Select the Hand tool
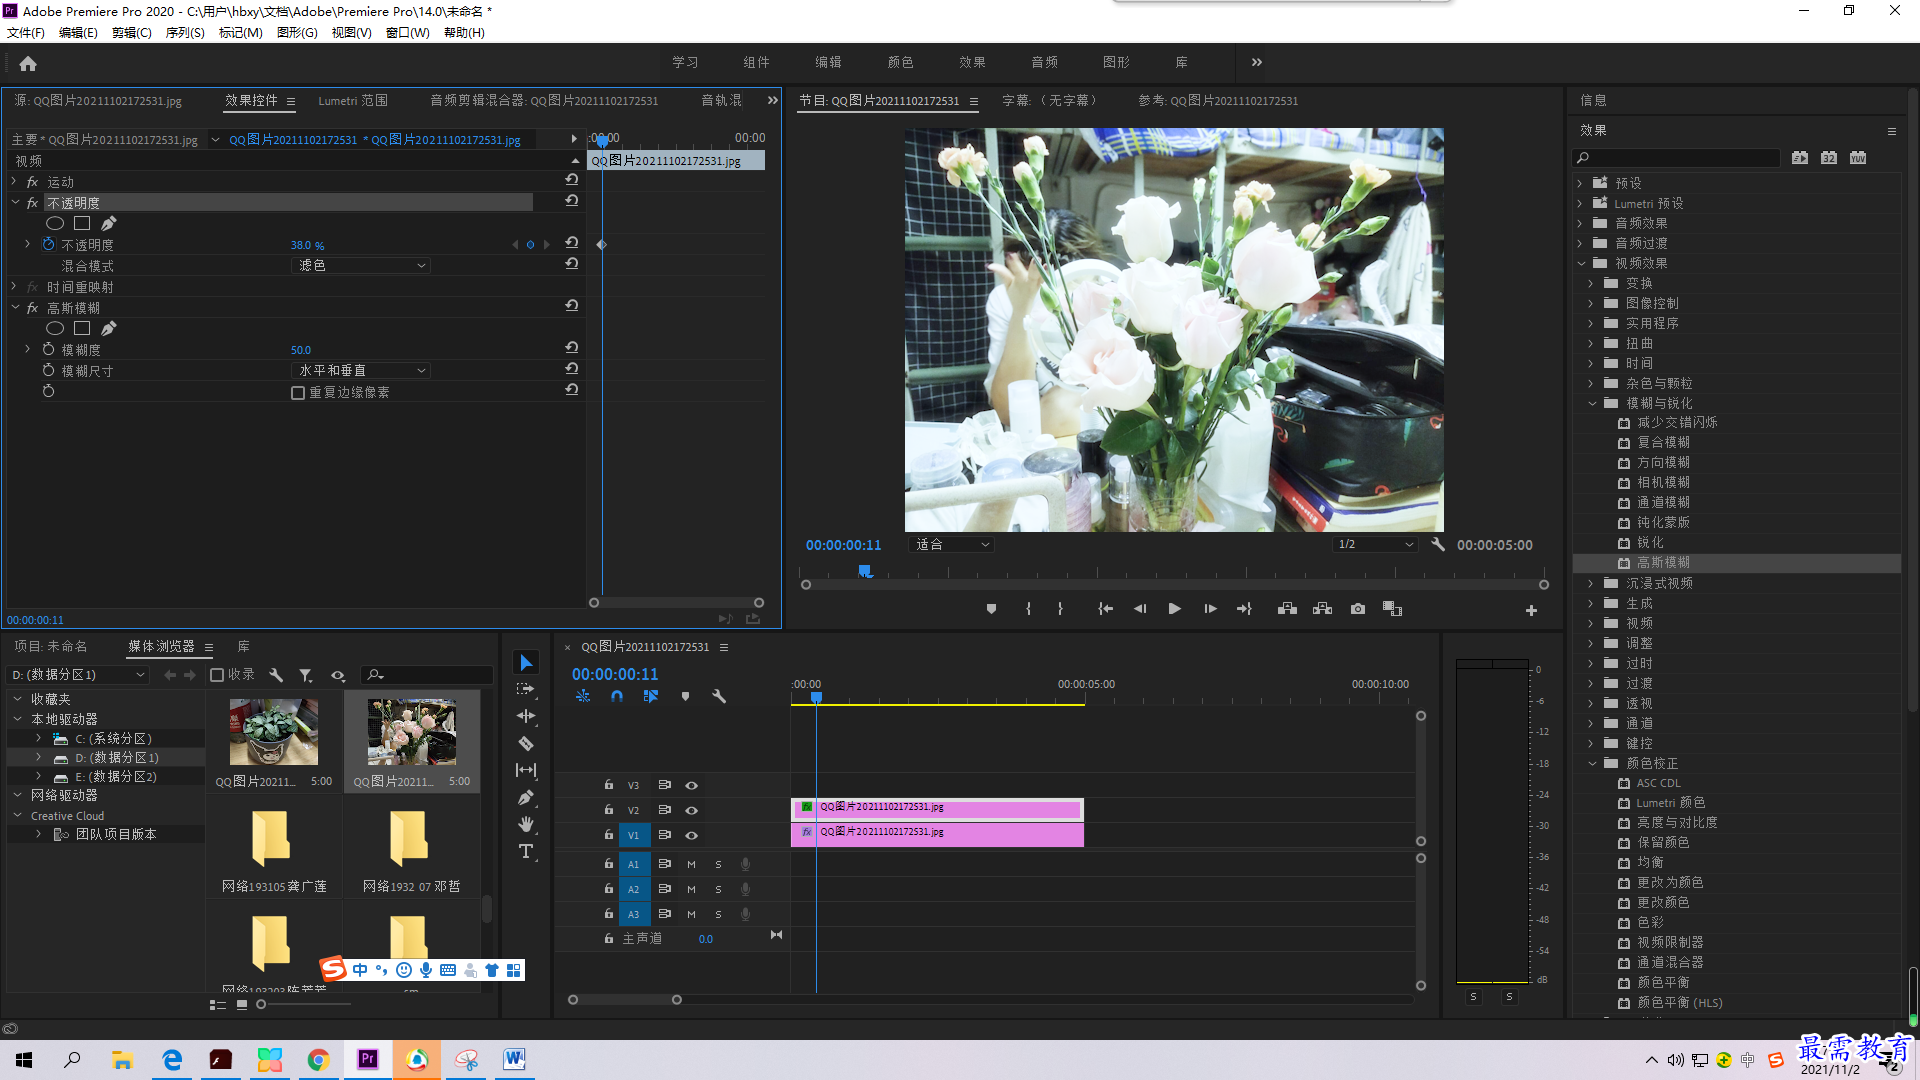The height and width of the screenshot is (1080, 1920). tap(526, 824)
